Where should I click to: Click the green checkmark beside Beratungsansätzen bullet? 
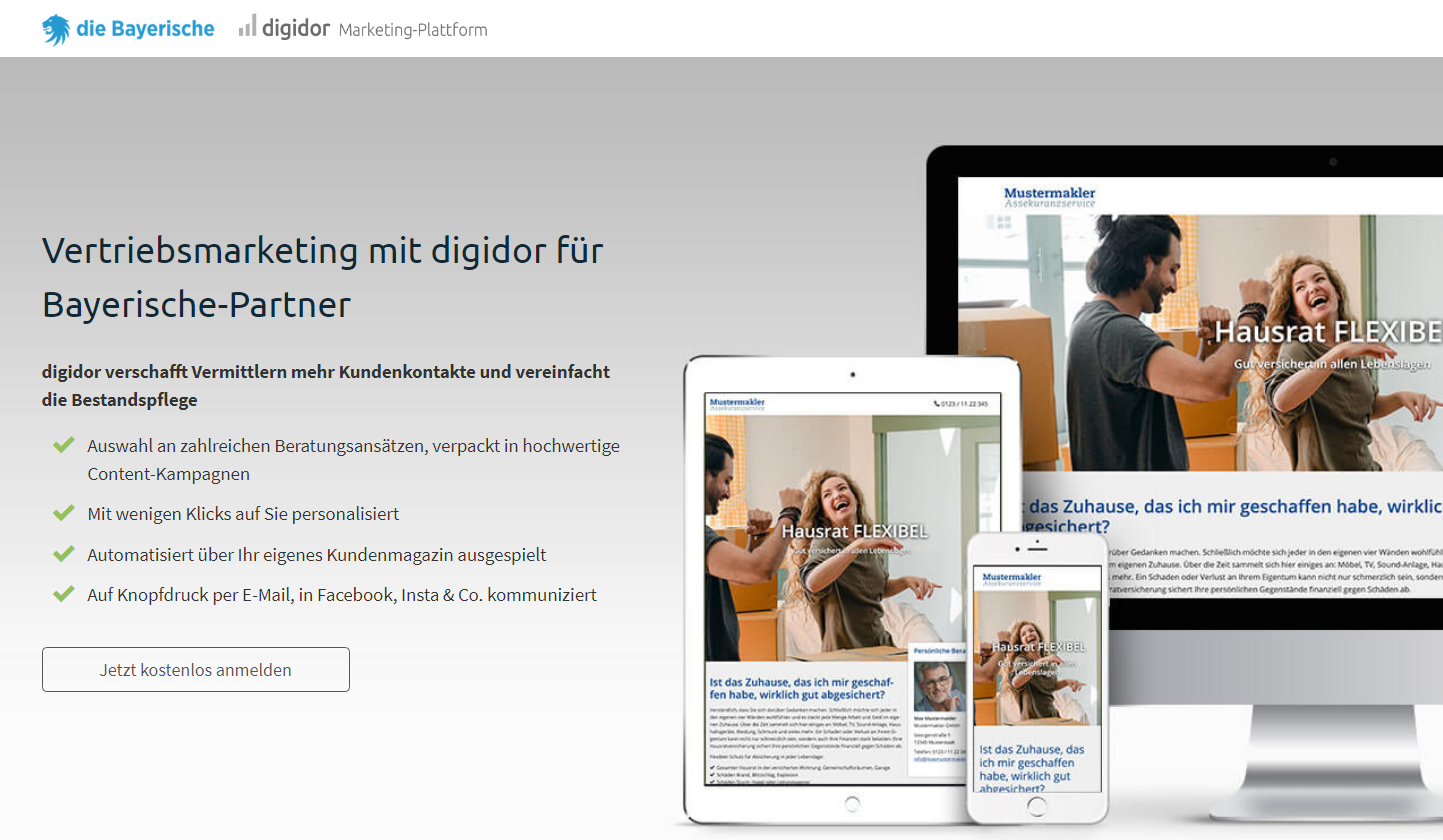(64, 444)
